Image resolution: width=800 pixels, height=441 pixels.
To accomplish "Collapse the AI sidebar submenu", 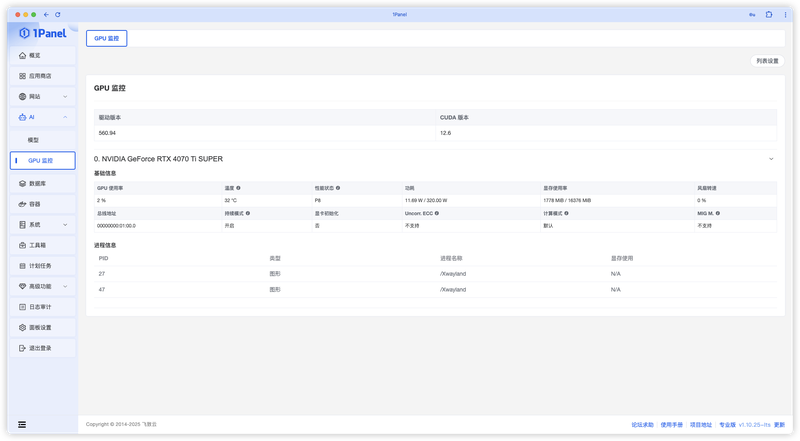I will click(x=65, y=117).
